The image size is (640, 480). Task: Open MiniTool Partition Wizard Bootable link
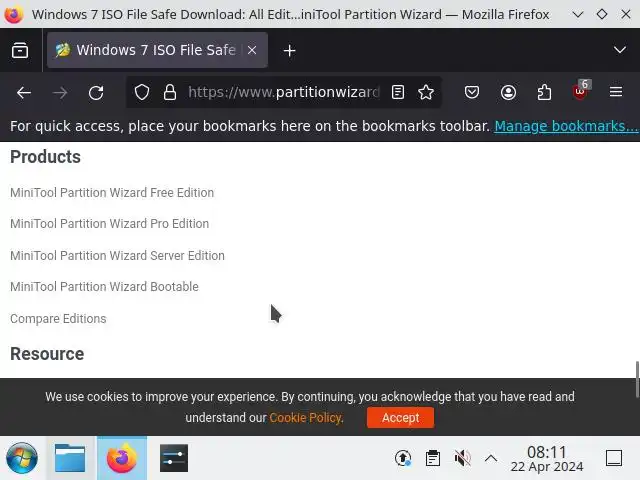click(104, 287)
